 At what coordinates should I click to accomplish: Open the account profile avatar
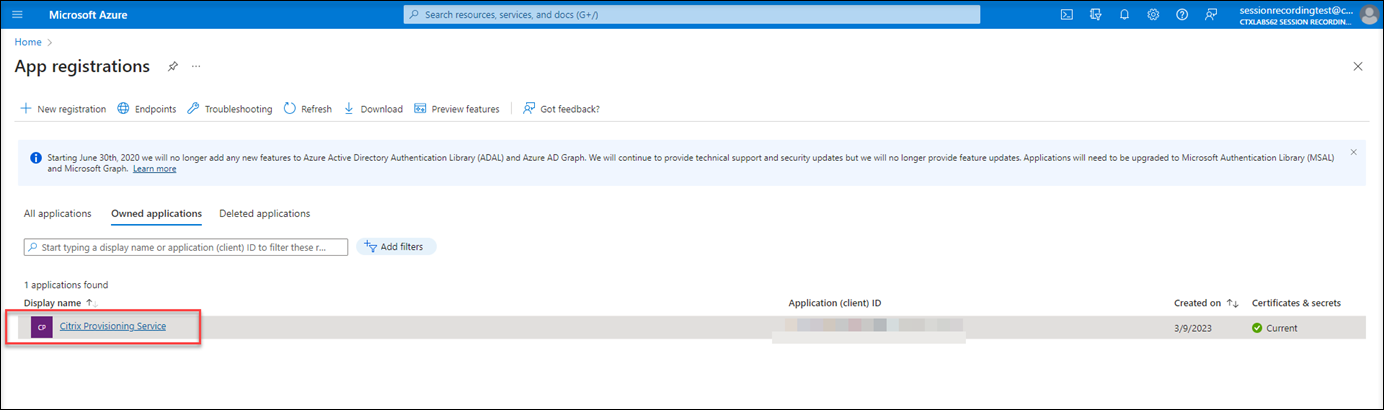[x=1368, y=15]
